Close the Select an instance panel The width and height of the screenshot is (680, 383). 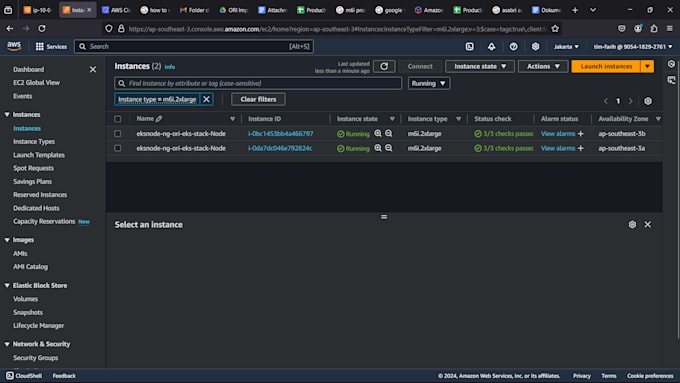(647, 224)
